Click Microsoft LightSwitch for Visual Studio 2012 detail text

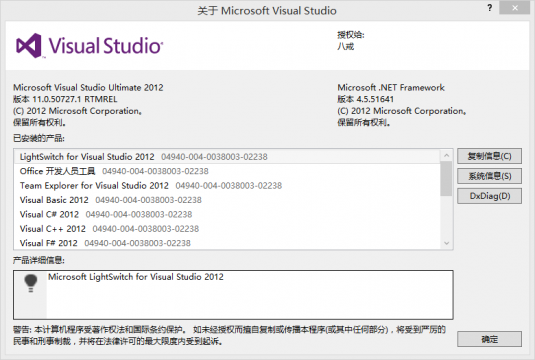tap(136, 277)
